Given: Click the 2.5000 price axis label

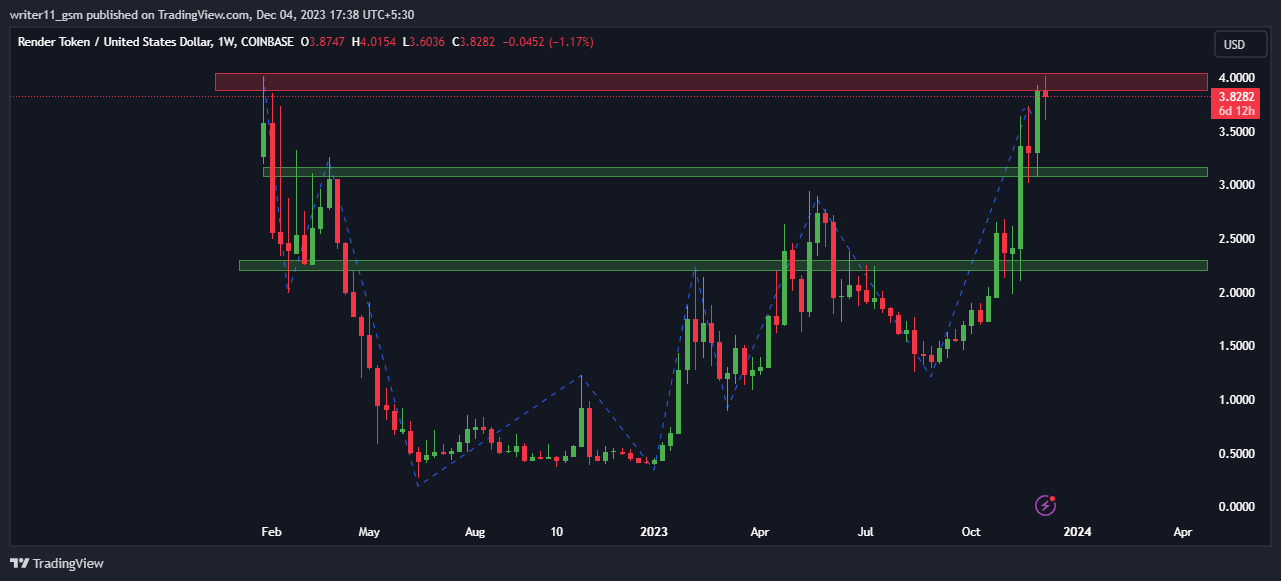Looking at the screenshot, I should pos(1237,239).
